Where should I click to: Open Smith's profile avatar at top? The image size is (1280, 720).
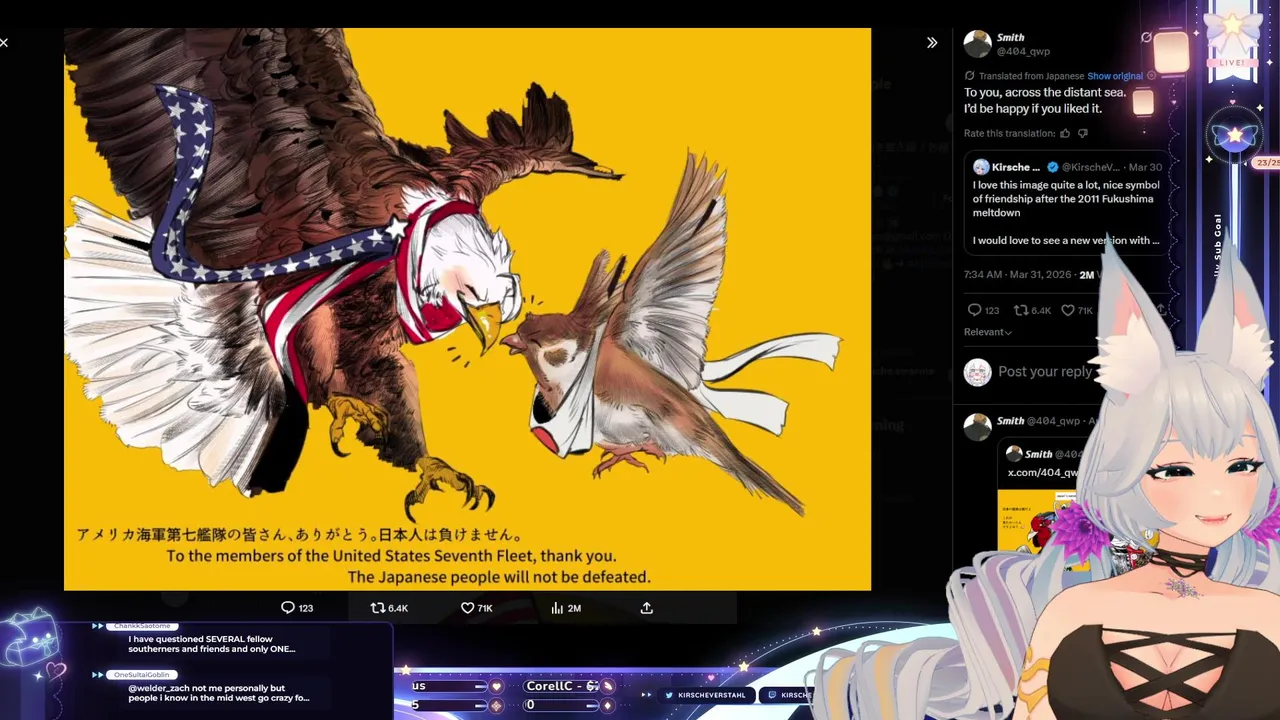click(977, 44)
